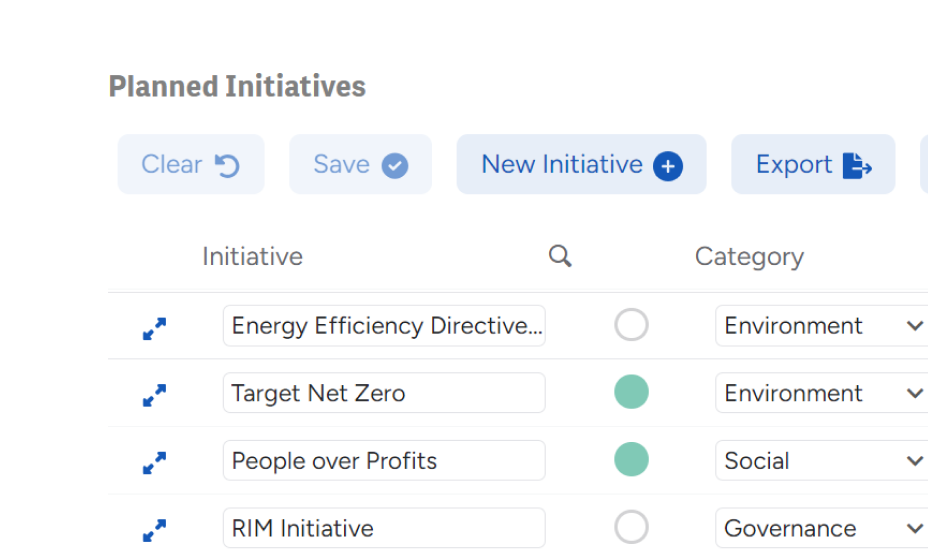Toggle green status circle for People over Profits
The image size is (928, 560).
tap(631, 459)
